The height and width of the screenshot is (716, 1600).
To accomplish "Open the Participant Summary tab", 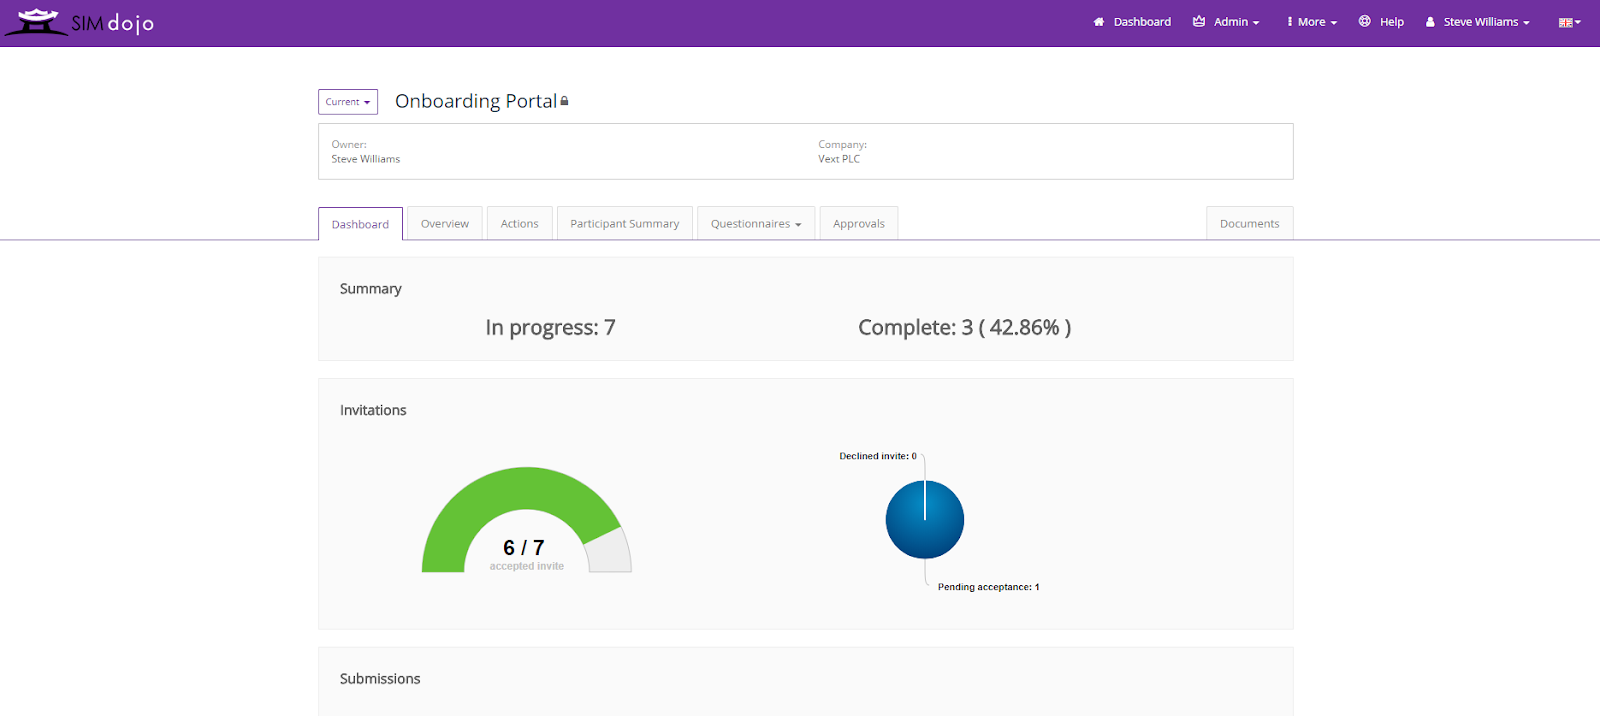I will (x=625, y=224).
